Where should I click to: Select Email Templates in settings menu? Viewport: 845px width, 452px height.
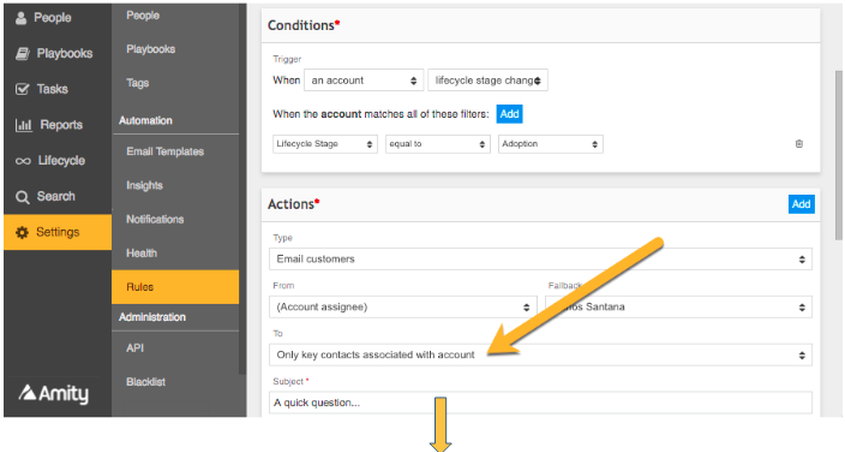pos(165,152)
